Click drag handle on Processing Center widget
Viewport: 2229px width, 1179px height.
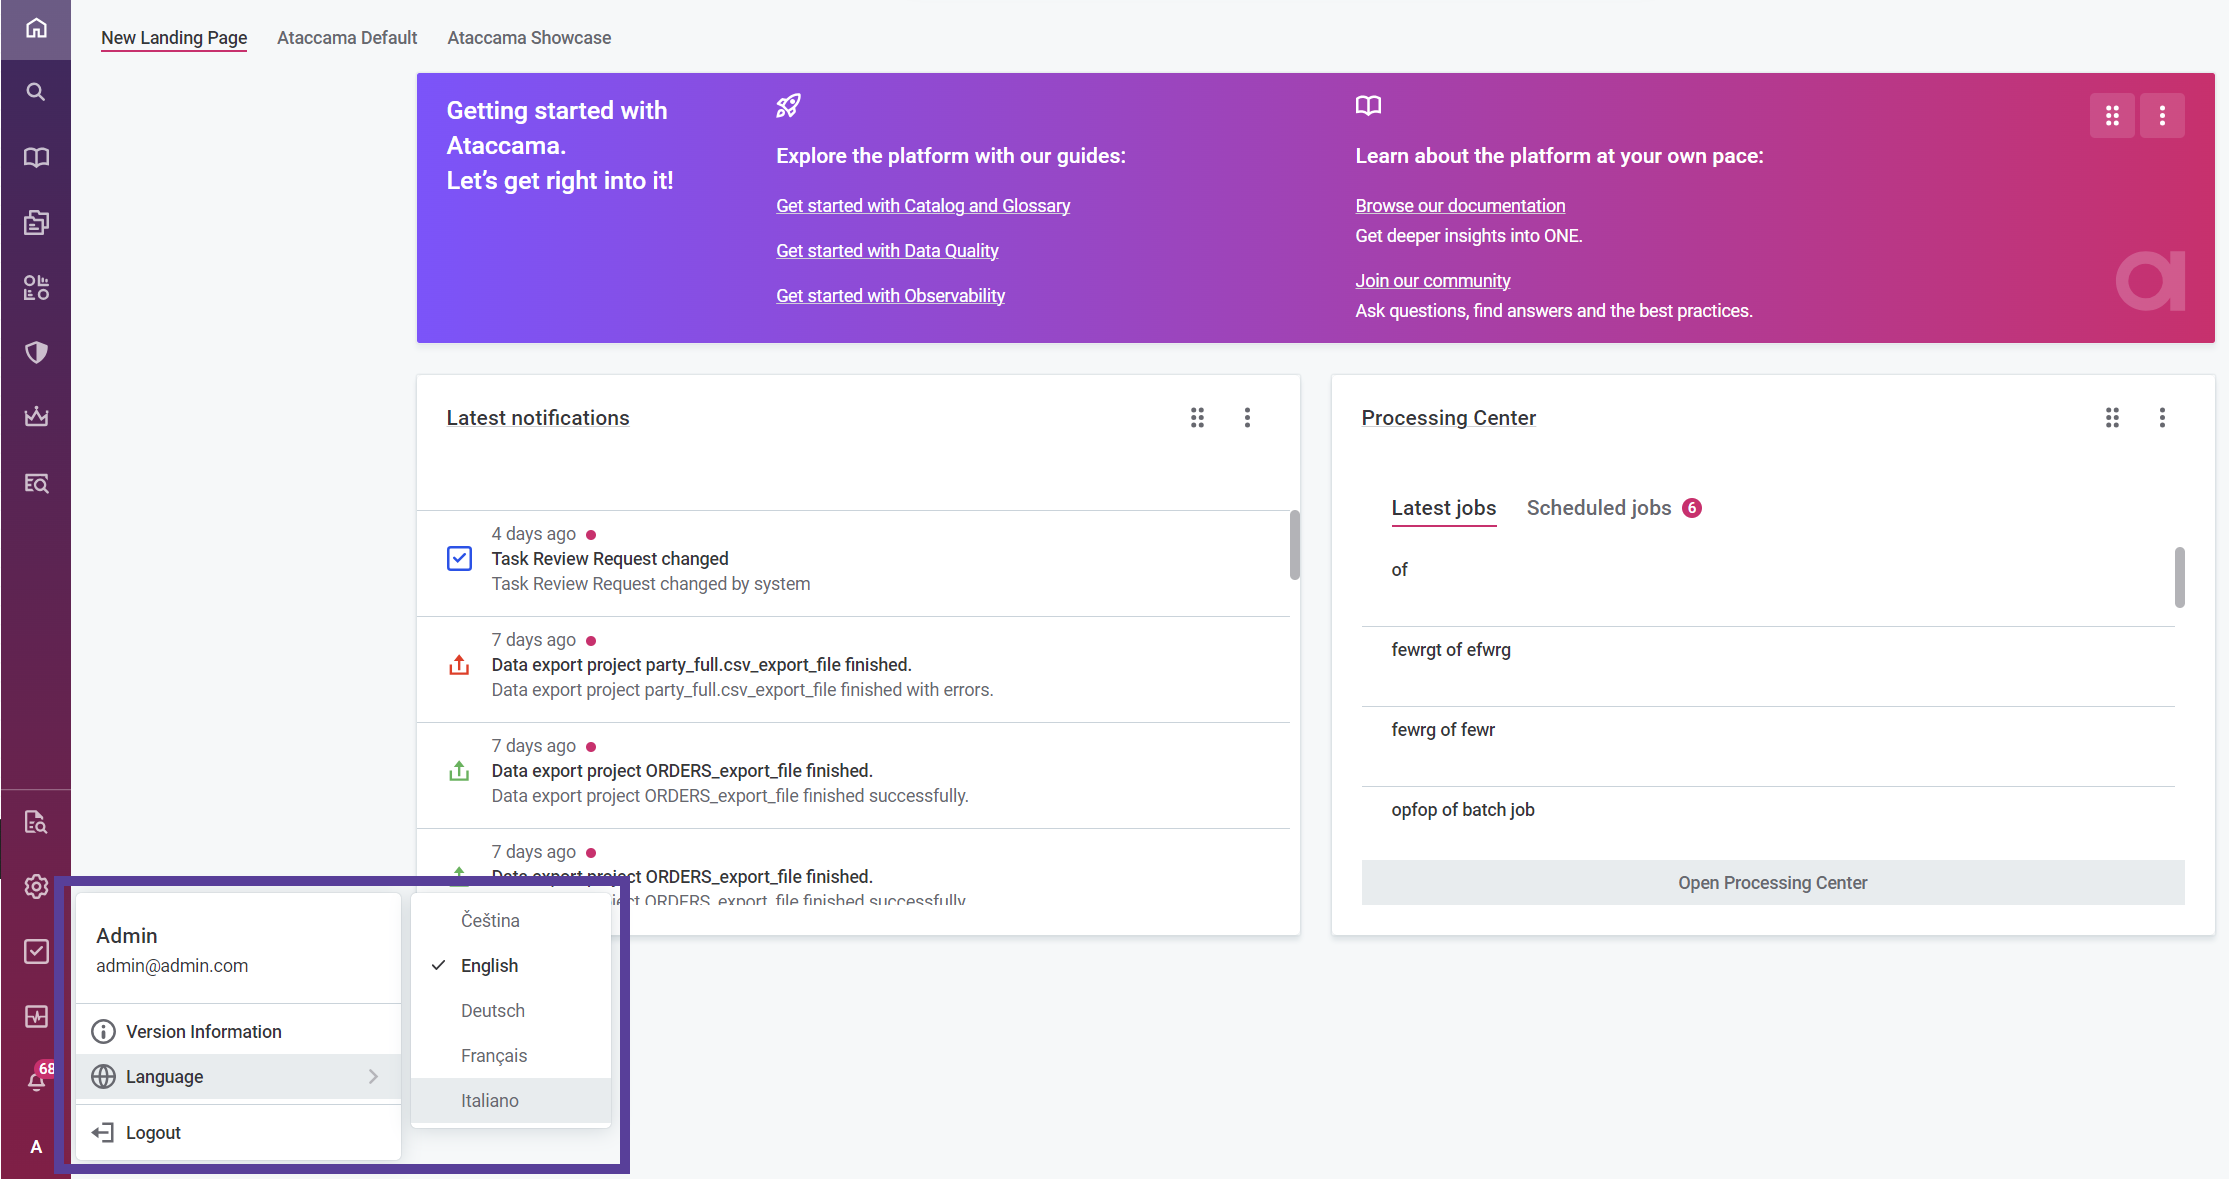pyautogui.click(x=2112, y=418)
